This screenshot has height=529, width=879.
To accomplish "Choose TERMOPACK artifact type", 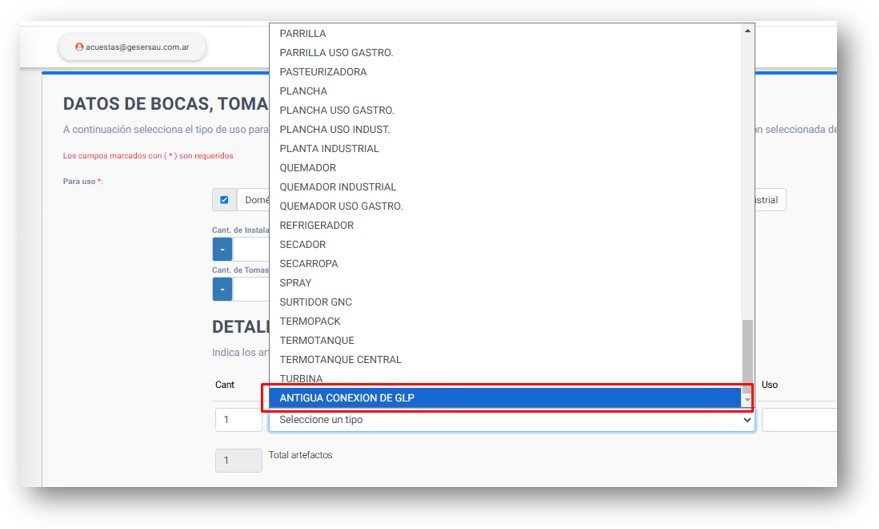I will [311, 321].
